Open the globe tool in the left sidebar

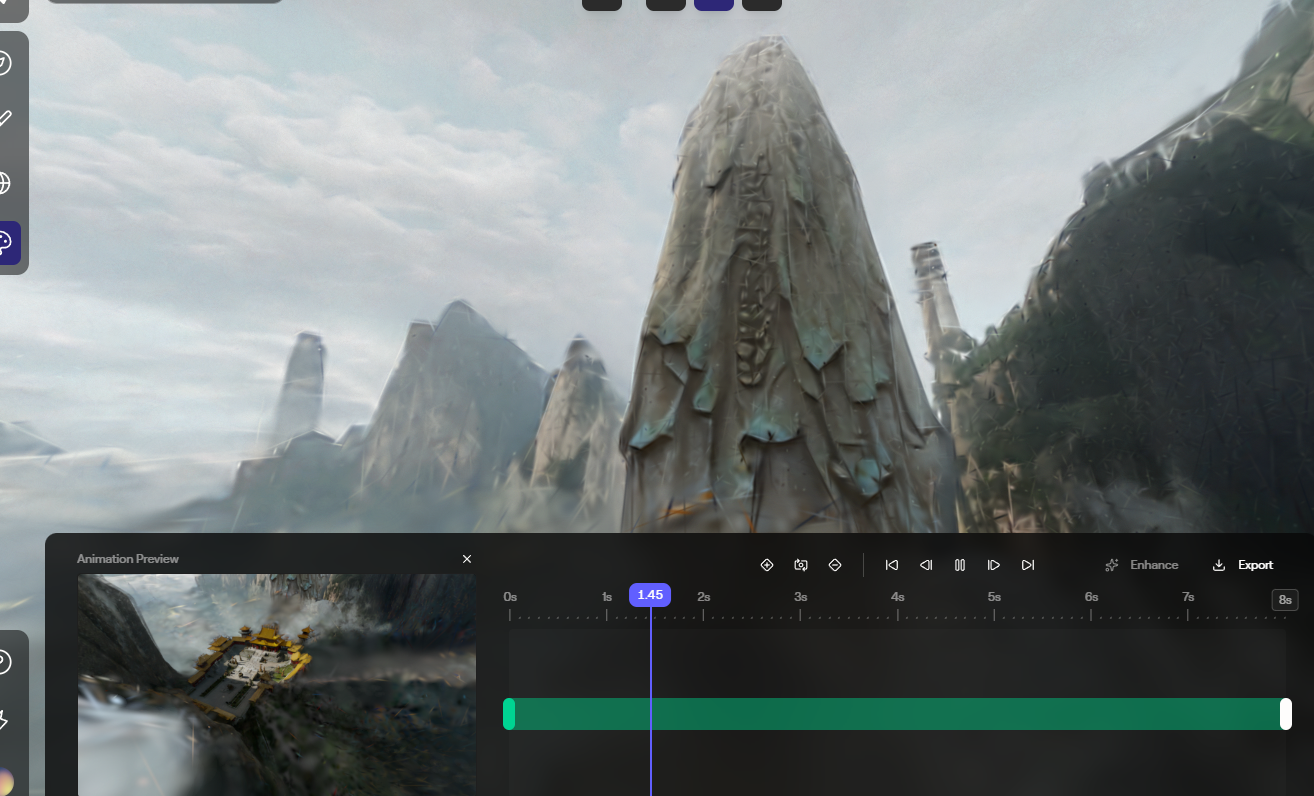(7, 183)
